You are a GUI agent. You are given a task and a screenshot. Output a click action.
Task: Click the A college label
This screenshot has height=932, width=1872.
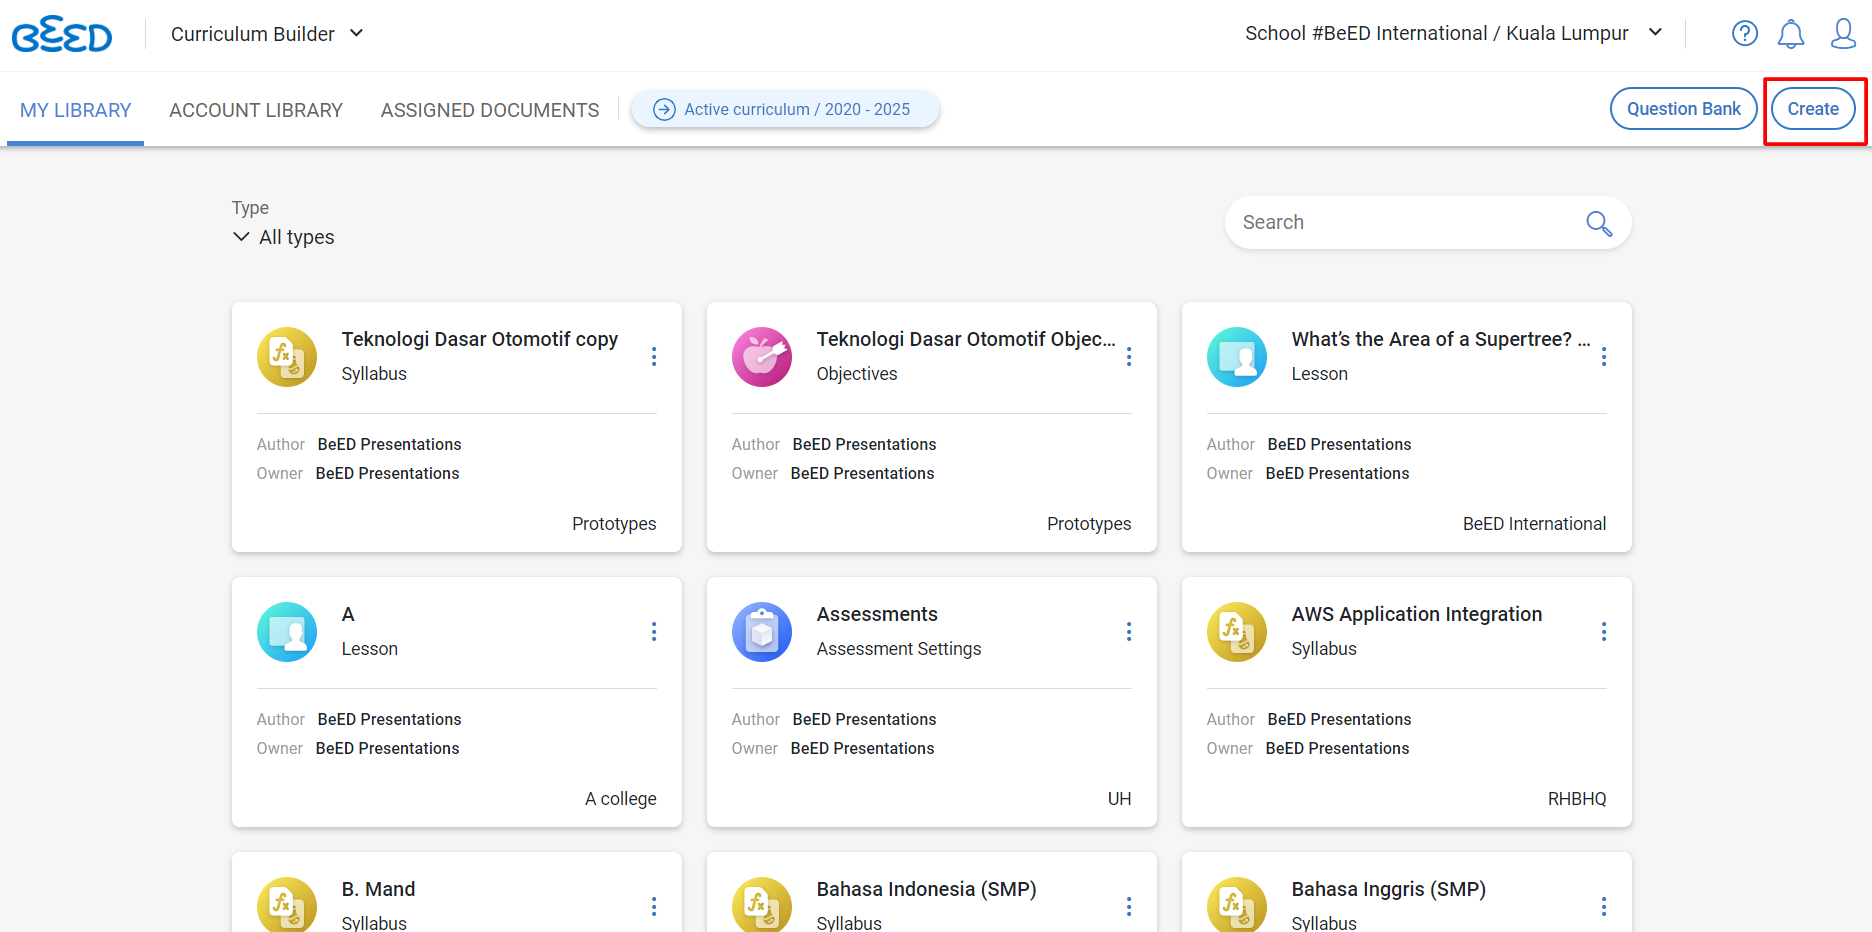pos(621,799)
